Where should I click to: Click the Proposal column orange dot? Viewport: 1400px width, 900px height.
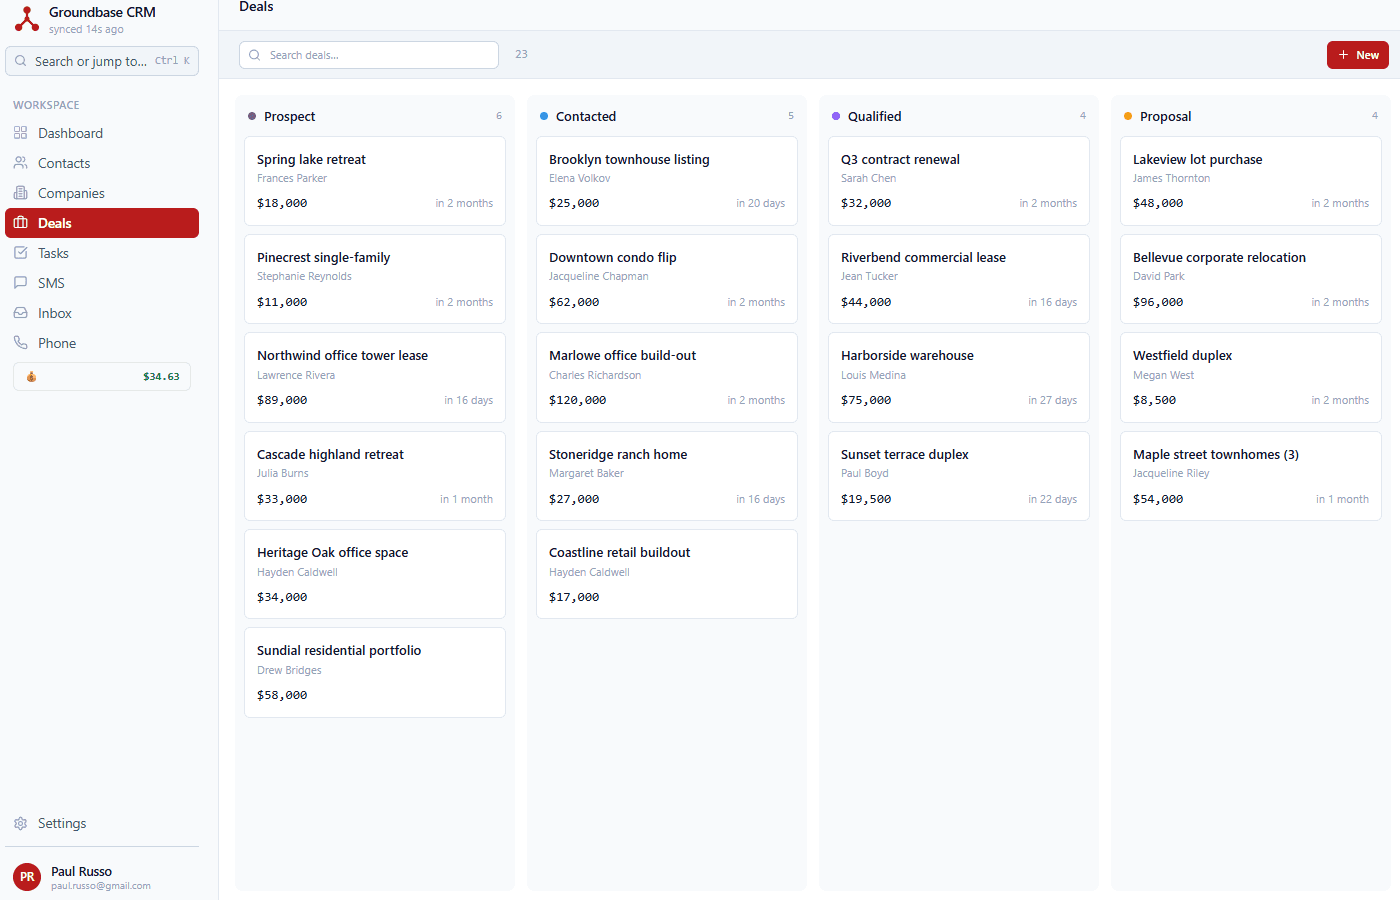point(1128,116)
